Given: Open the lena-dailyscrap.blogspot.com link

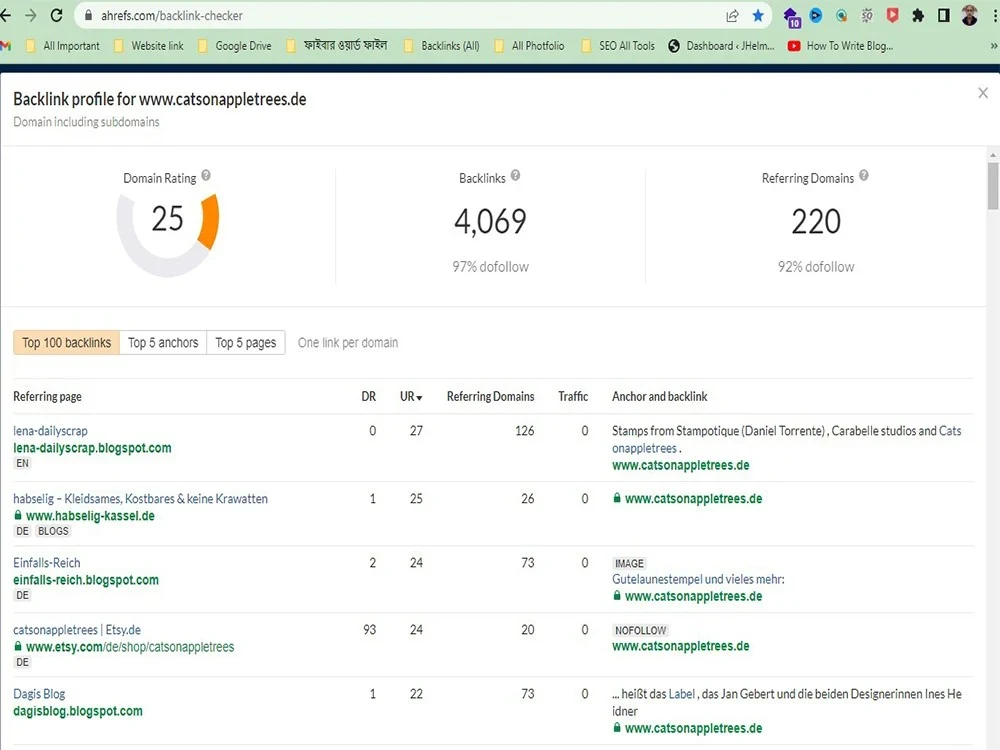Looking at the screenshot, I should (92, 448).
